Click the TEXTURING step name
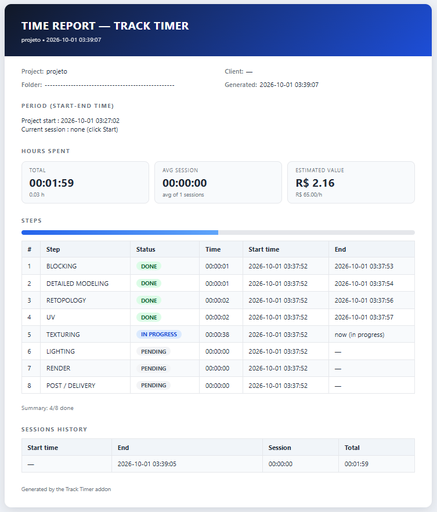Viewport: 437px width, 512px height. tap(63, 334)
